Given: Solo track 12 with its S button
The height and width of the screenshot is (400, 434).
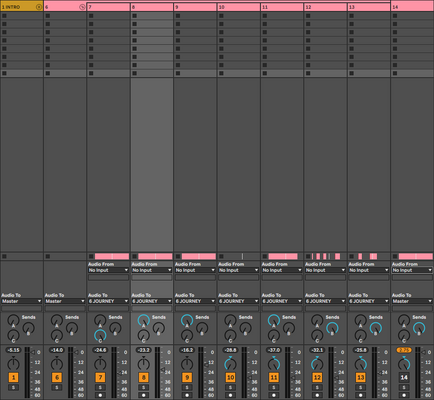Looking at the screenshot, I should (317, 387).
